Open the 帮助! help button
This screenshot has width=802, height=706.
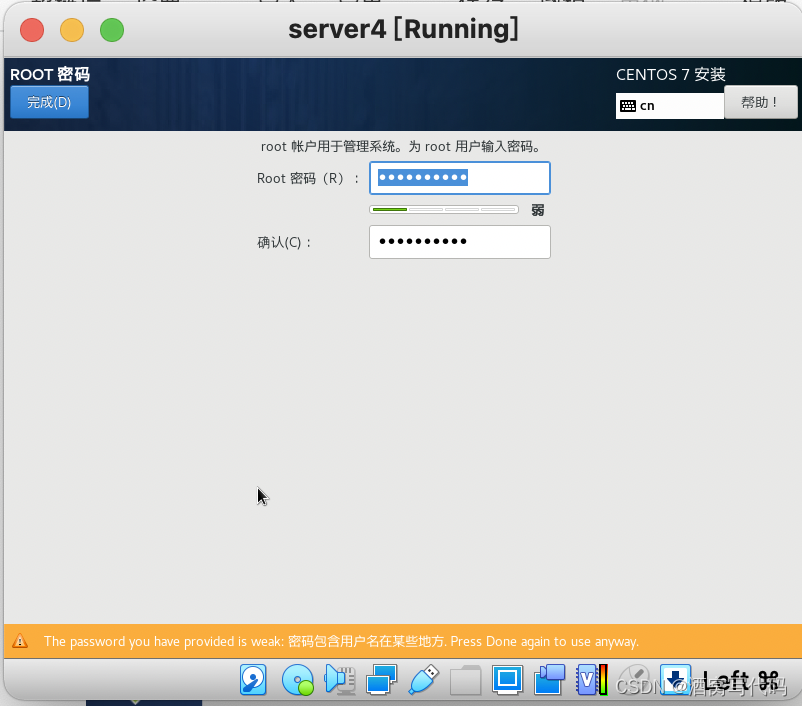tap(760, 102)
